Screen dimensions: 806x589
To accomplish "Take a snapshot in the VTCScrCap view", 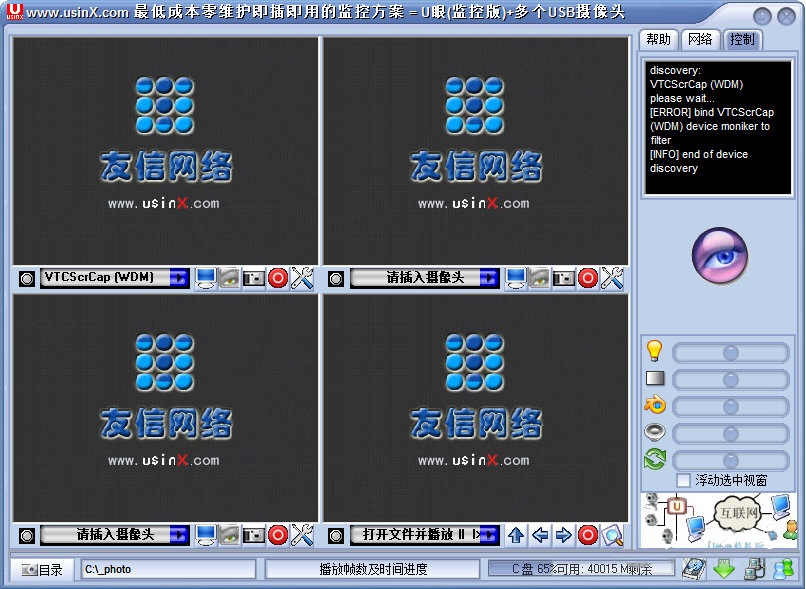I will (253, 278).
